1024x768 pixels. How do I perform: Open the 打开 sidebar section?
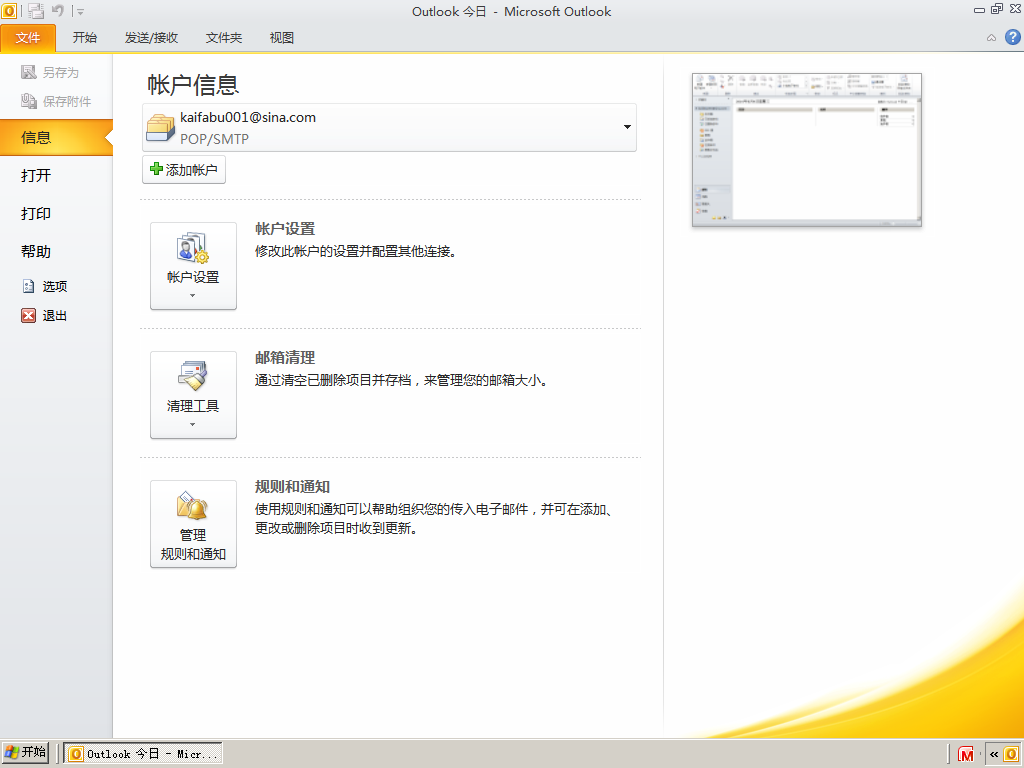56,175
